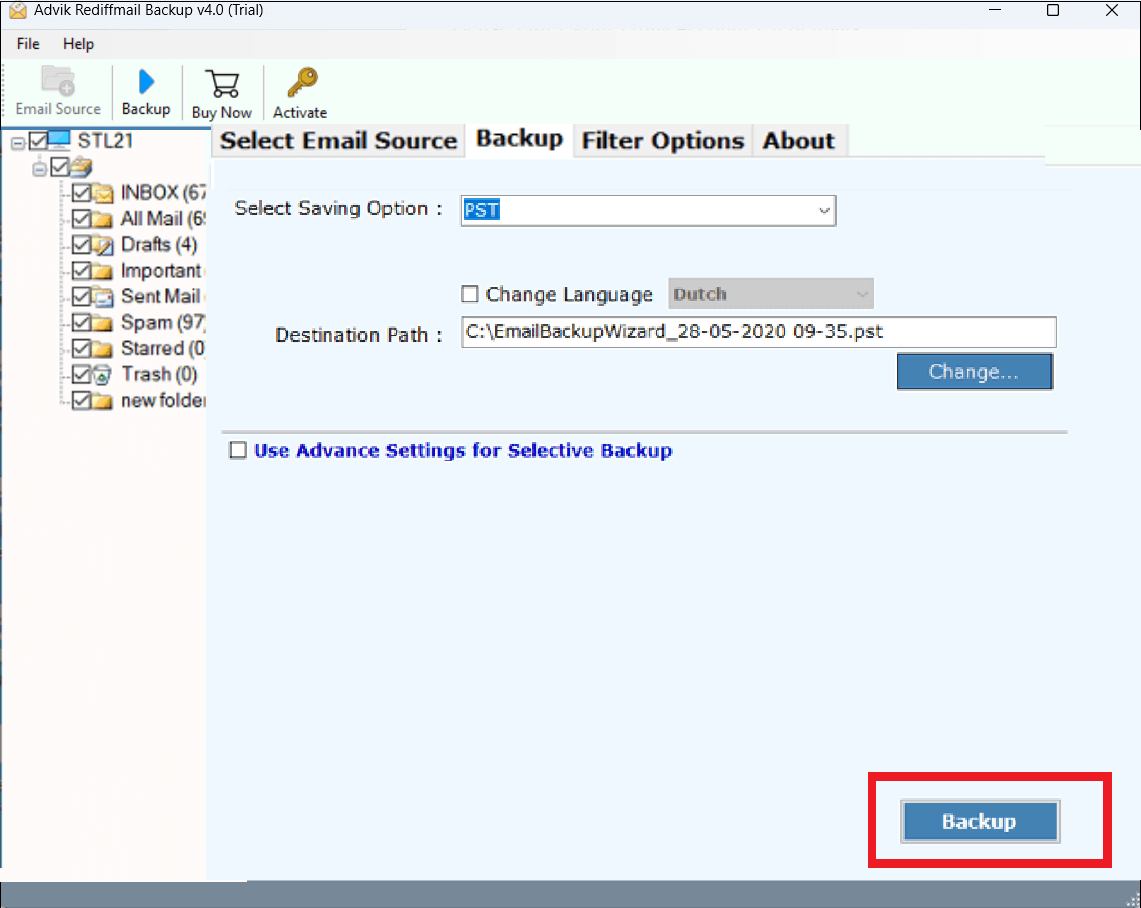This screenshot has height=908, width=1141.
Task: Click the Change... destination button
Action: (x=974, y=372)
